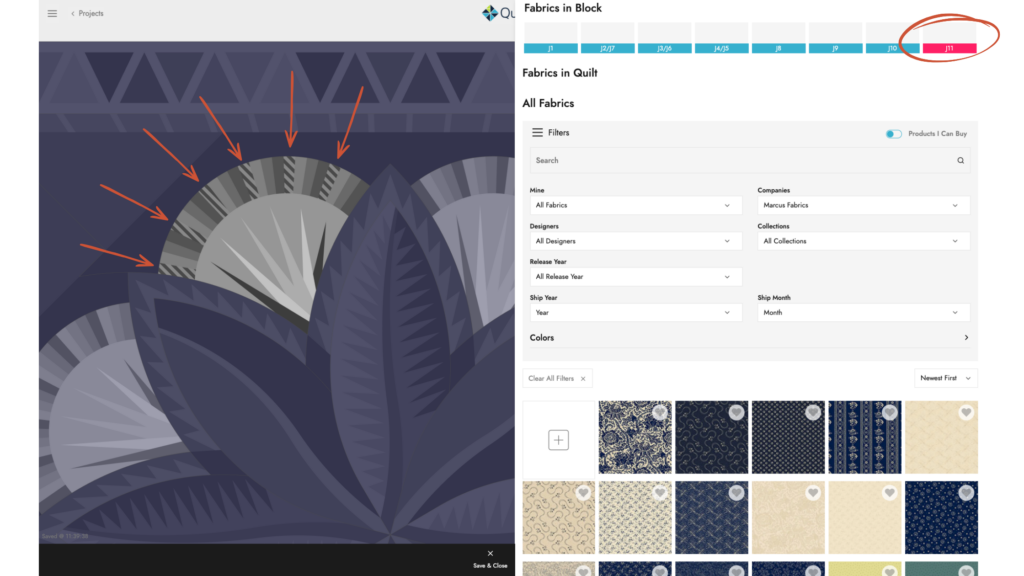Toggle the Products I Can Buy switch
The height and width of the screenshot is (576, 1024).
(x=893, y=134)
